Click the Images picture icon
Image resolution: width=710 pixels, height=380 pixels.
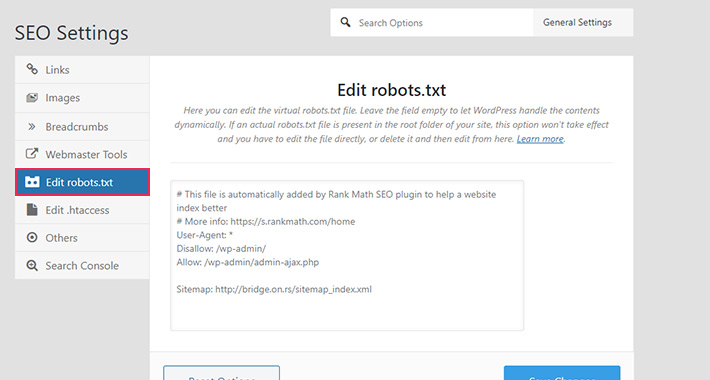[x=32, y=97]
